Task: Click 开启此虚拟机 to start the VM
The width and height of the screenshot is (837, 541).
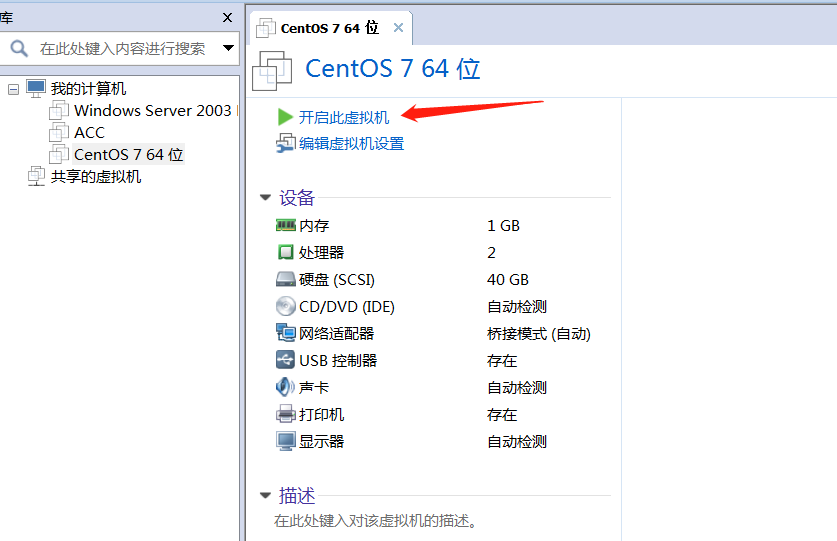Action: tap(344, 117)
